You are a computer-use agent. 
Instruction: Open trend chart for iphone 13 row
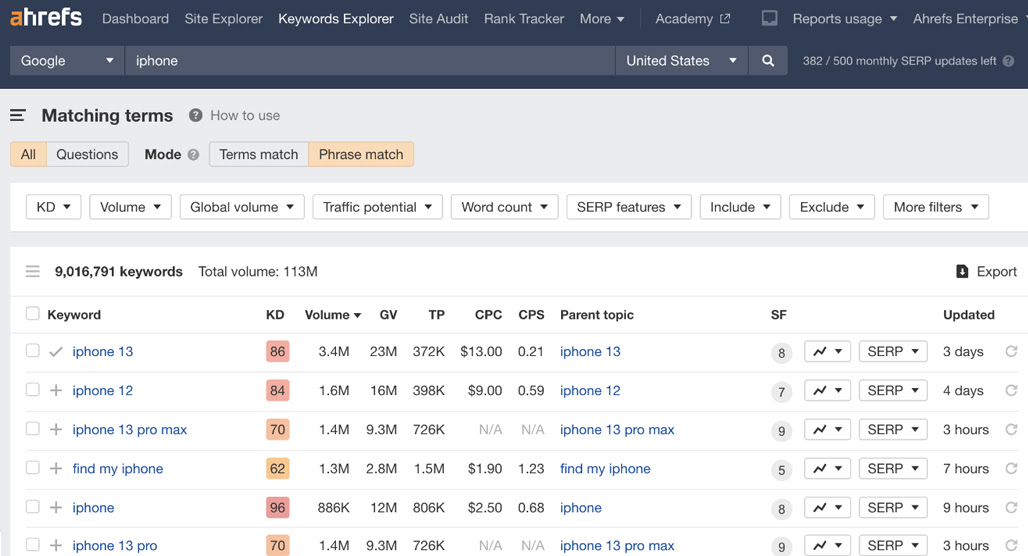(827, 351)
